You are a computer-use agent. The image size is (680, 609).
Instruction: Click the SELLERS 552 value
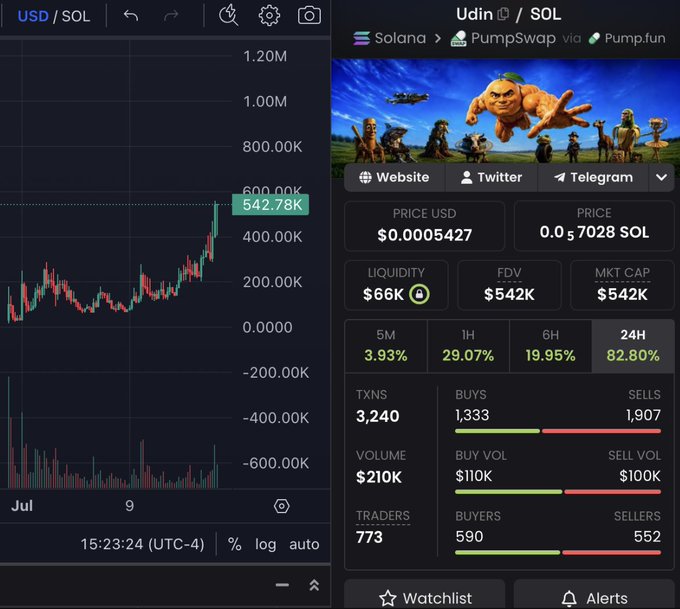[x=647, y=537]
